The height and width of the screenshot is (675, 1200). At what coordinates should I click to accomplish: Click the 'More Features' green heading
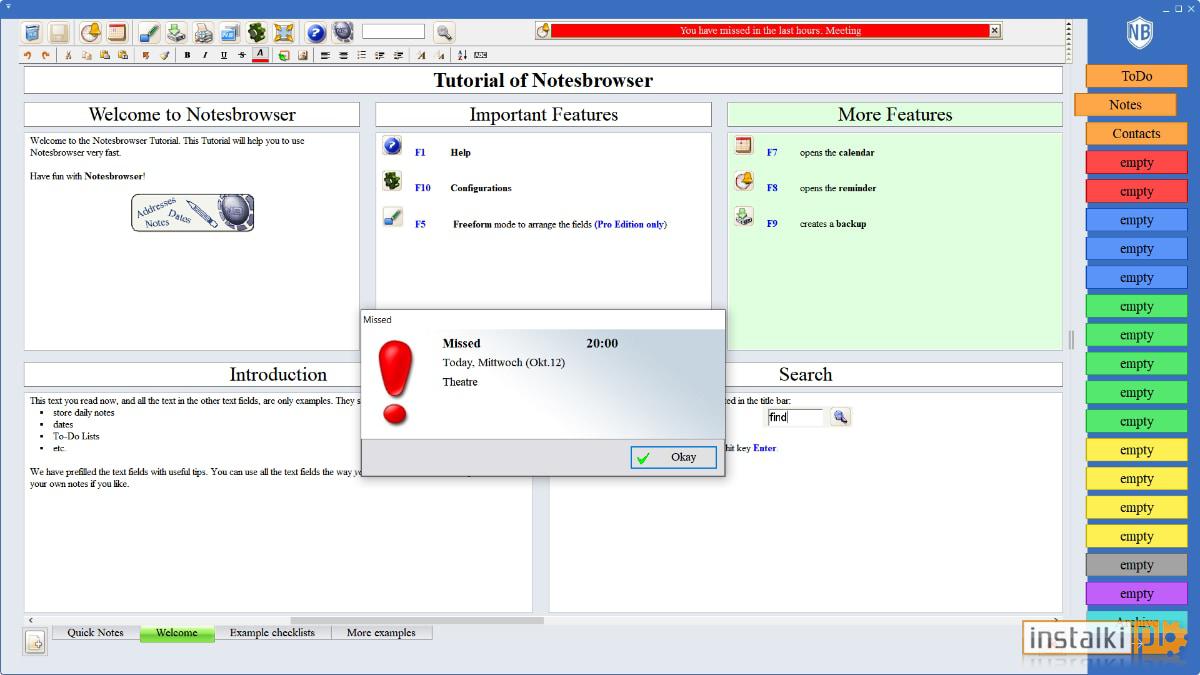coord(894,115)
